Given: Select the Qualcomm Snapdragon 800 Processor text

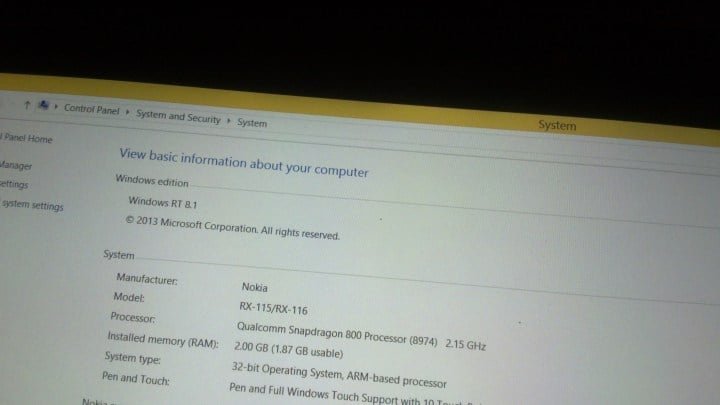Looking at the screenshot, I should (337, 333).
